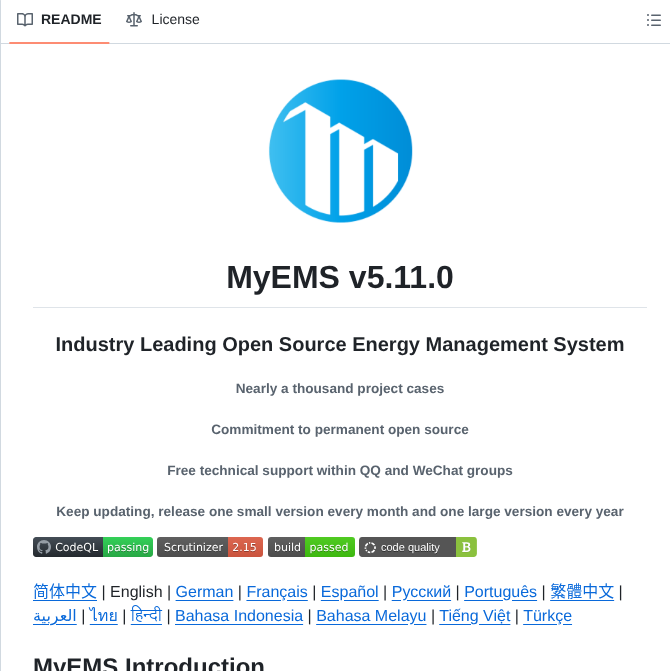The height and width of the screenshot is (671, 670).
Task: Open the 繁體中文 language link
Action: pos(582,591)
